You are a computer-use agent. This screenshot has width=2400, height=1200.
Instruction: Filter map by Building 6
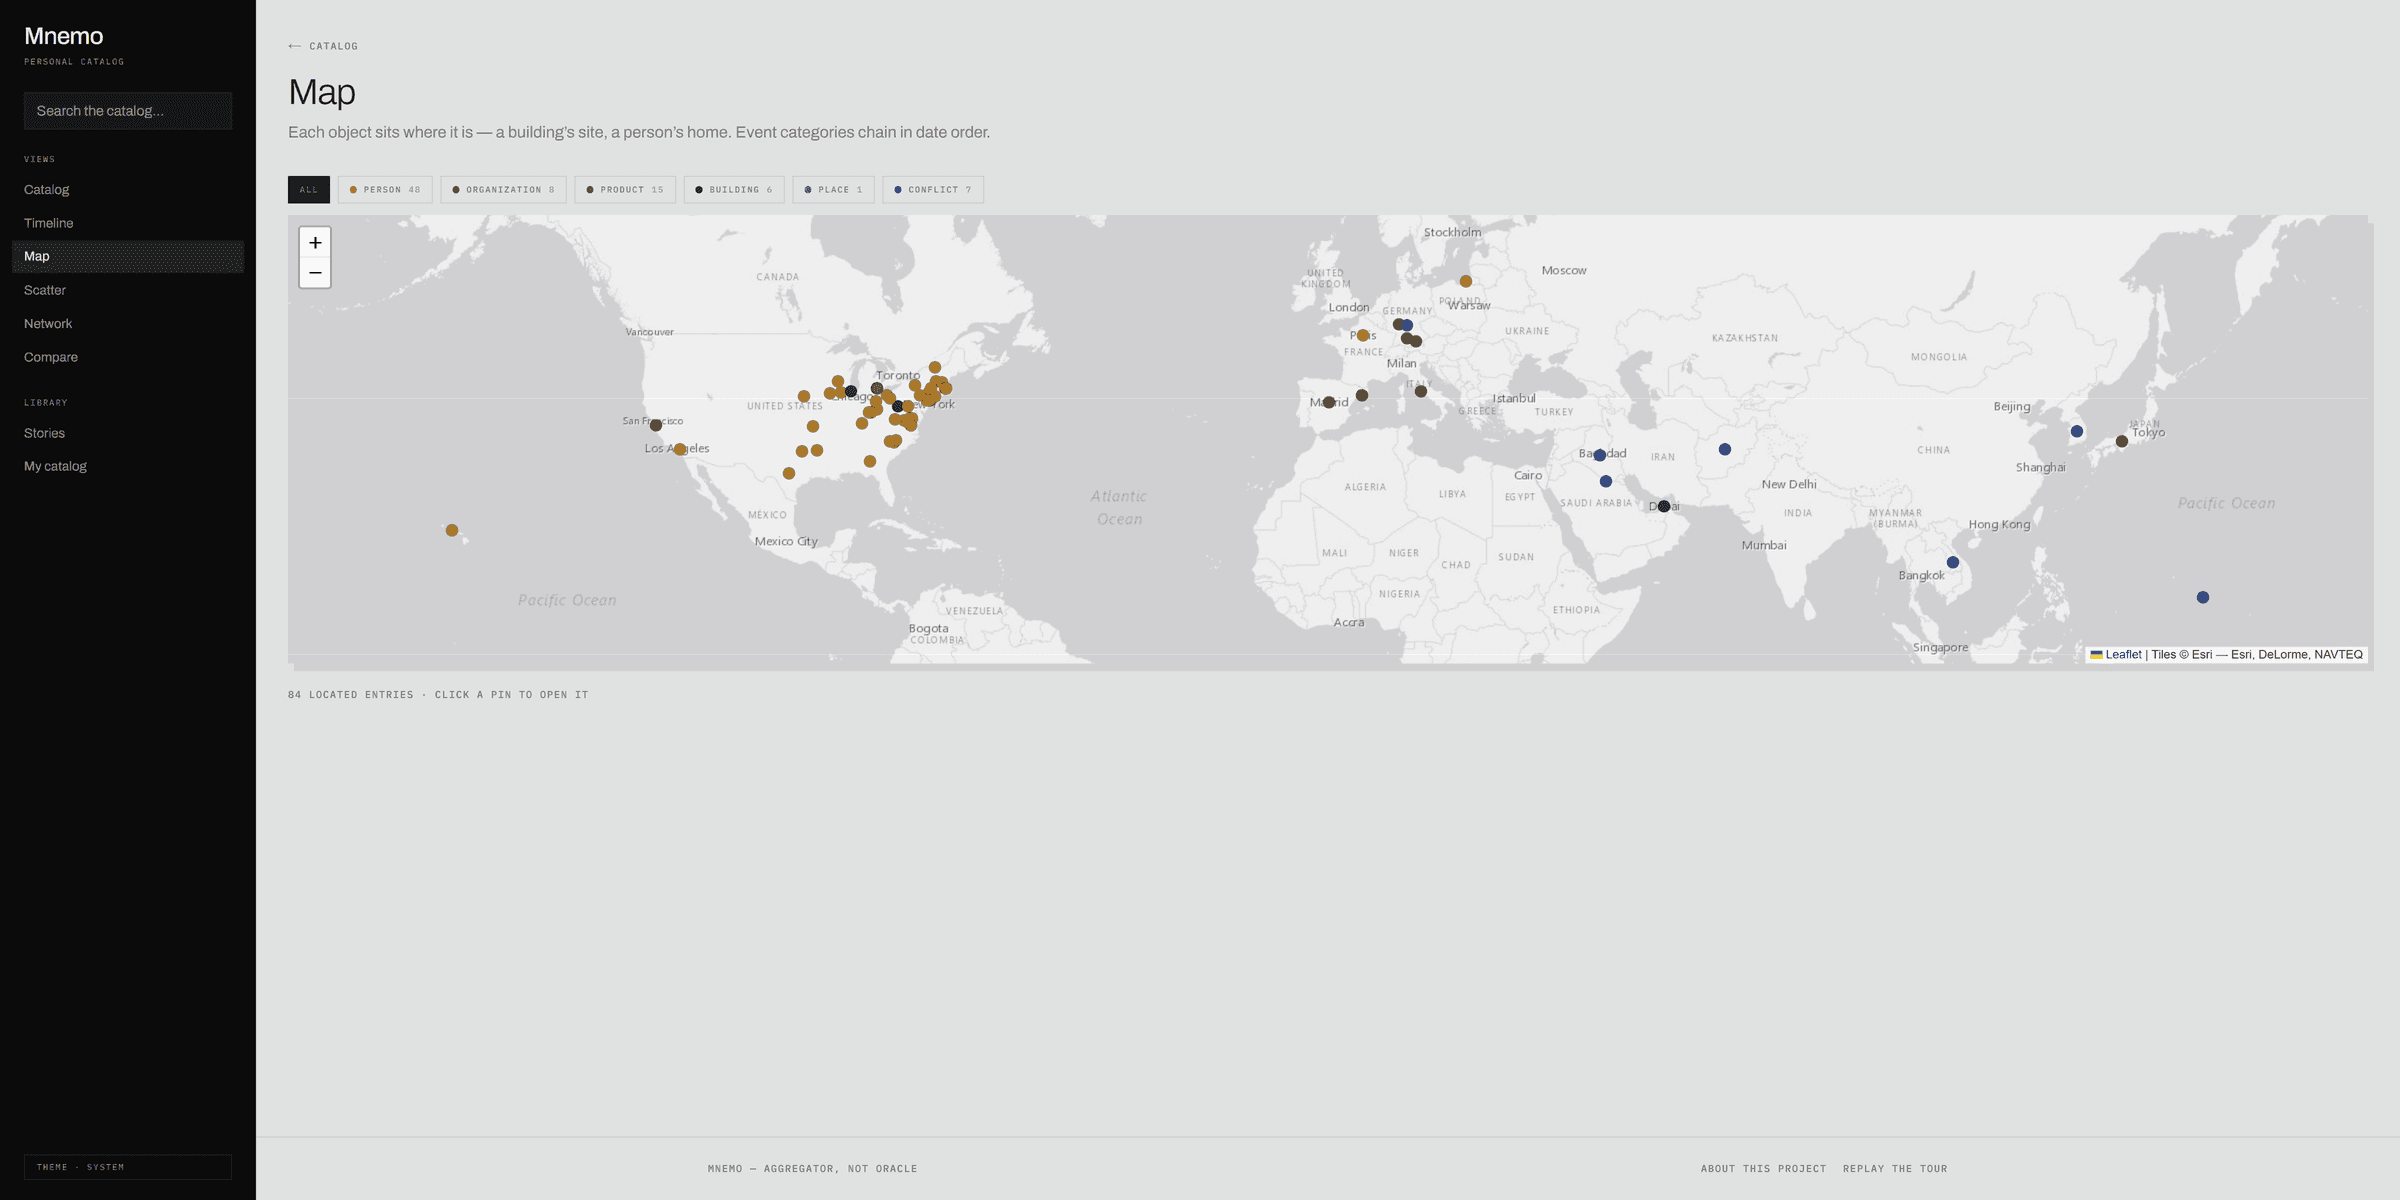click(734, 190)
